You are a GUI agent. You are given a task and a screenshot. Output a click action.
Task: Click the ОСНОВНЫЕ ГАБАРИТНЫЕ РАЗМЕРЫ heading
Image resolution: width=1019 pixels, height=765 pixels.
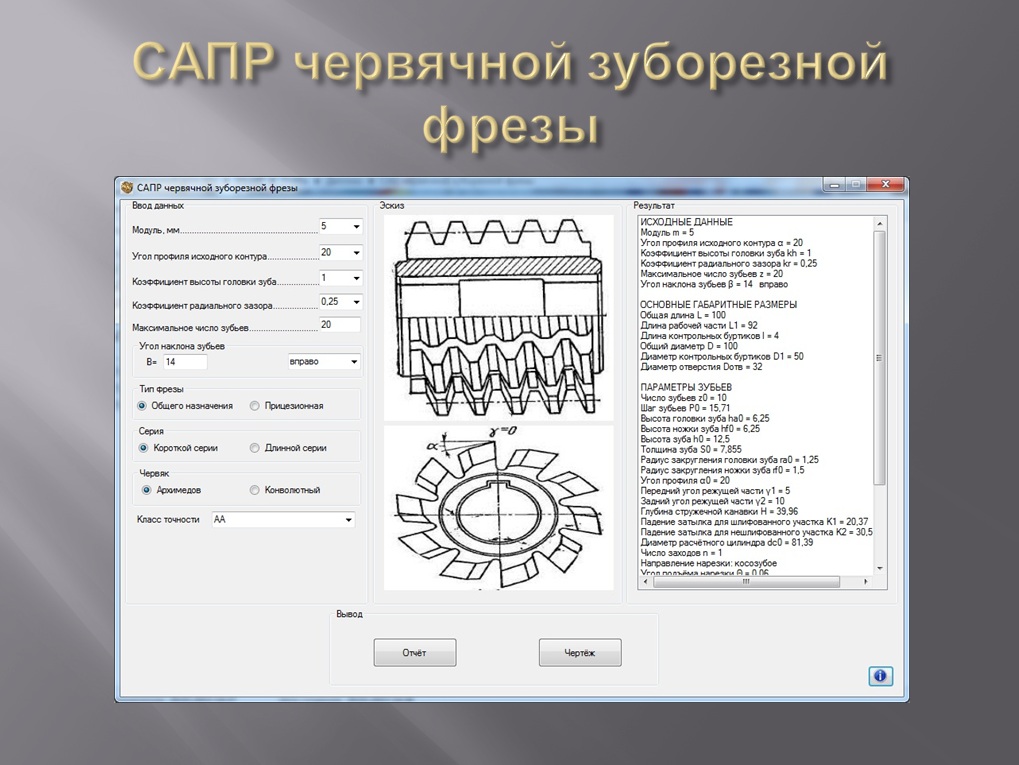(x=718, y=305)
